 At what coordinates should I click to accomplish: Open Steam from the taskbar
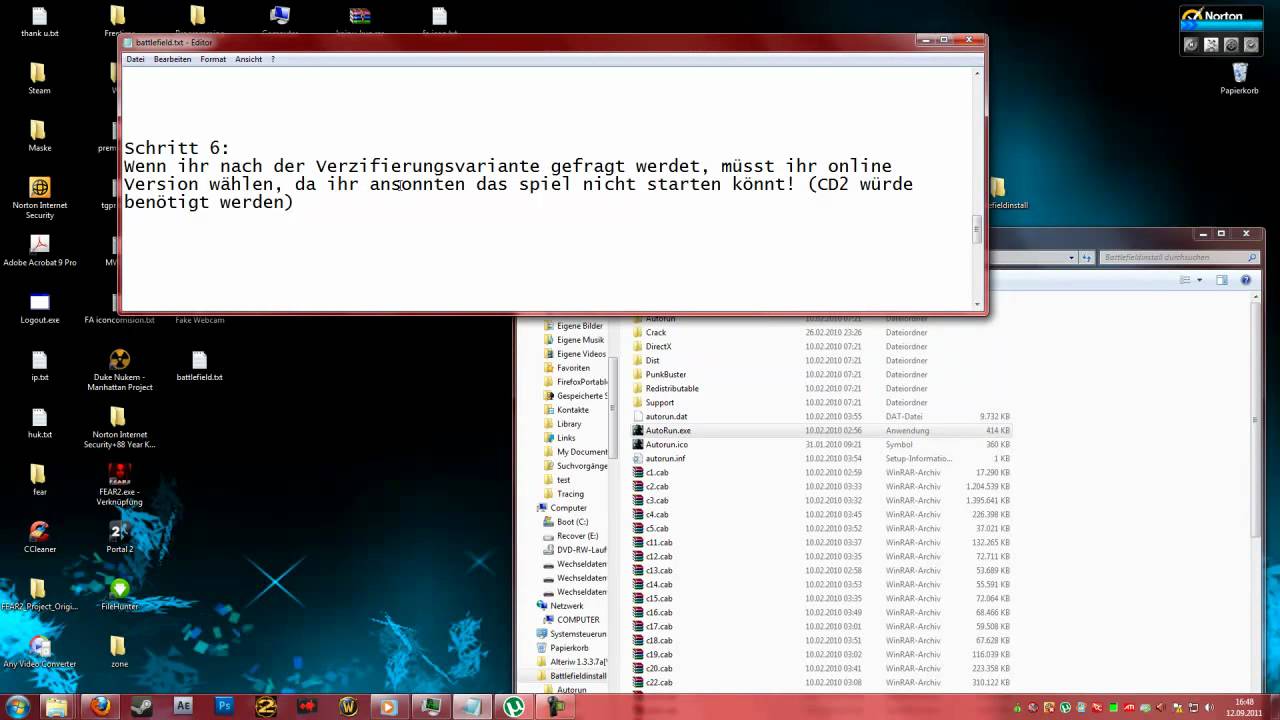point(141,706)
